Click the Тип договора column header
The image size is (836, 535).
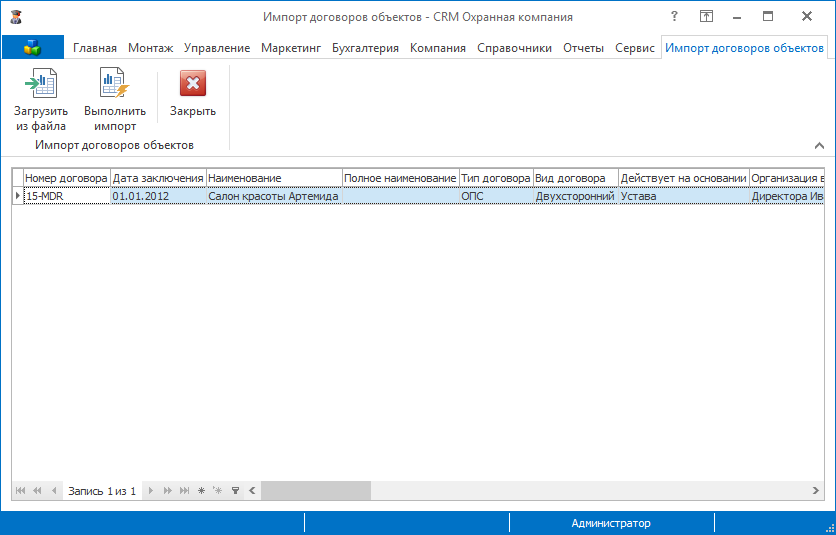point(496,178)
